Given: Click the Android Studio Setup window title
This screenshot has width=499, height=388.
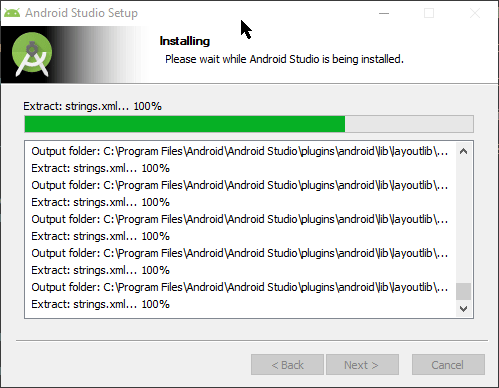Looking at the screenshot, I should [x=81, y=13].
